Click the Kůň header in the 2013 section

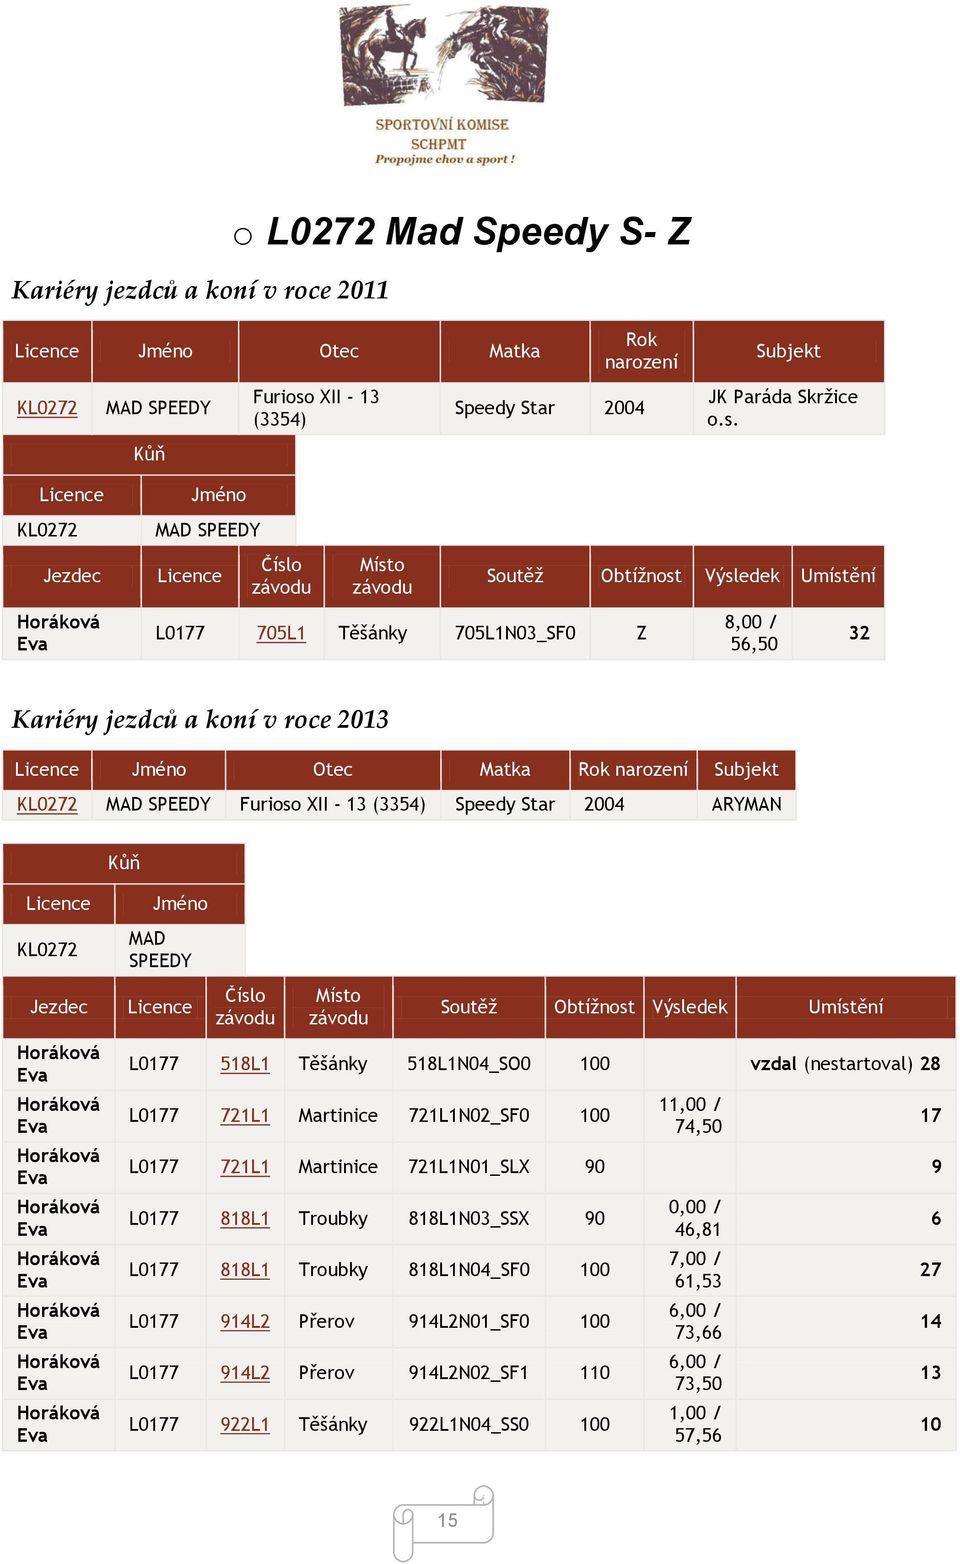[x=124, y=863]
